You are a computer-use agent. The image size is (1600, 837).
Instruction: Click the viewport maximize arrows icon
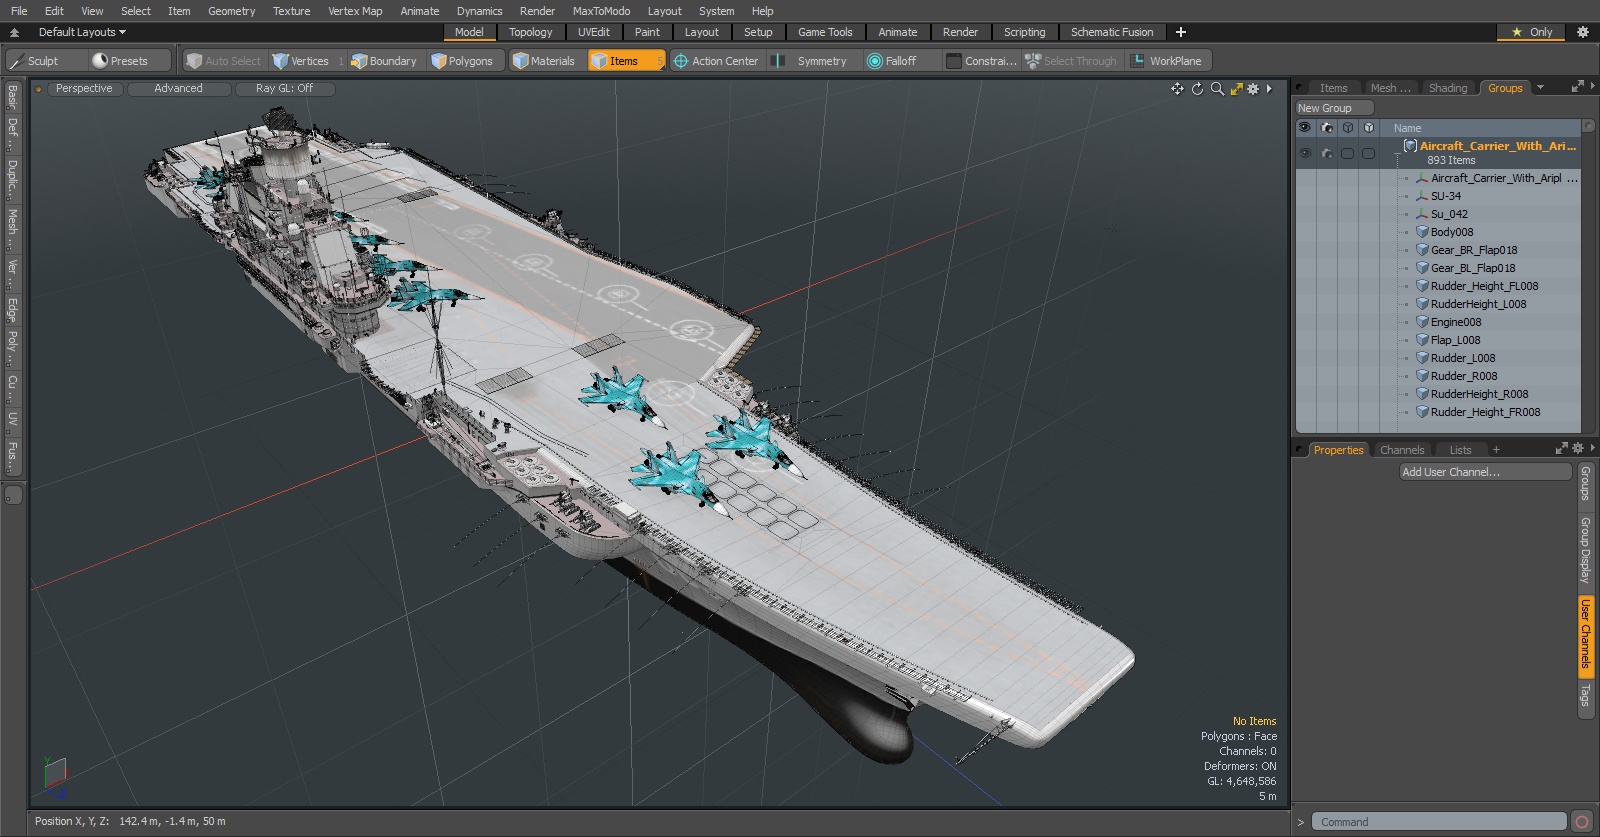(x=1236, y=89)
